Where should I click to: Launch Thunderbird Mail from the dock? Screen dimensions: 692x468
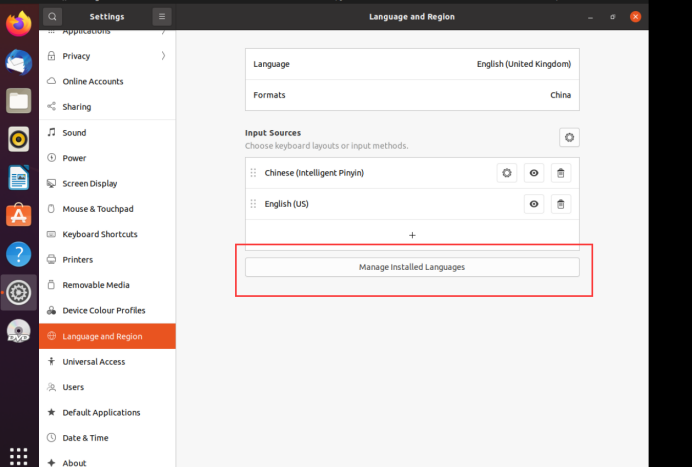[19, 62]
